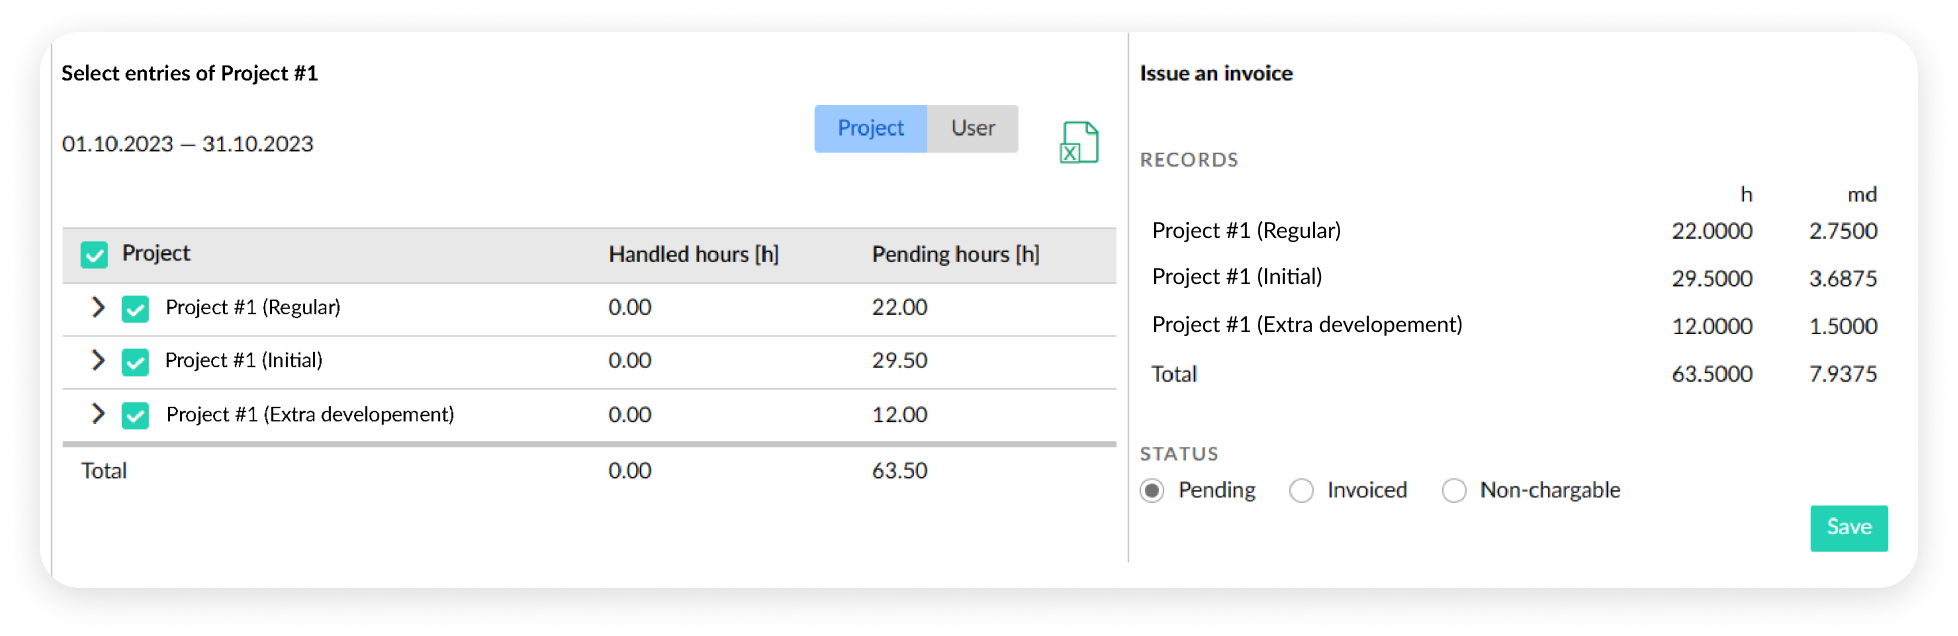This screenshot has height=636, width=1958.
Task: Switch to the User grouping tab
Action: [972, 129]
